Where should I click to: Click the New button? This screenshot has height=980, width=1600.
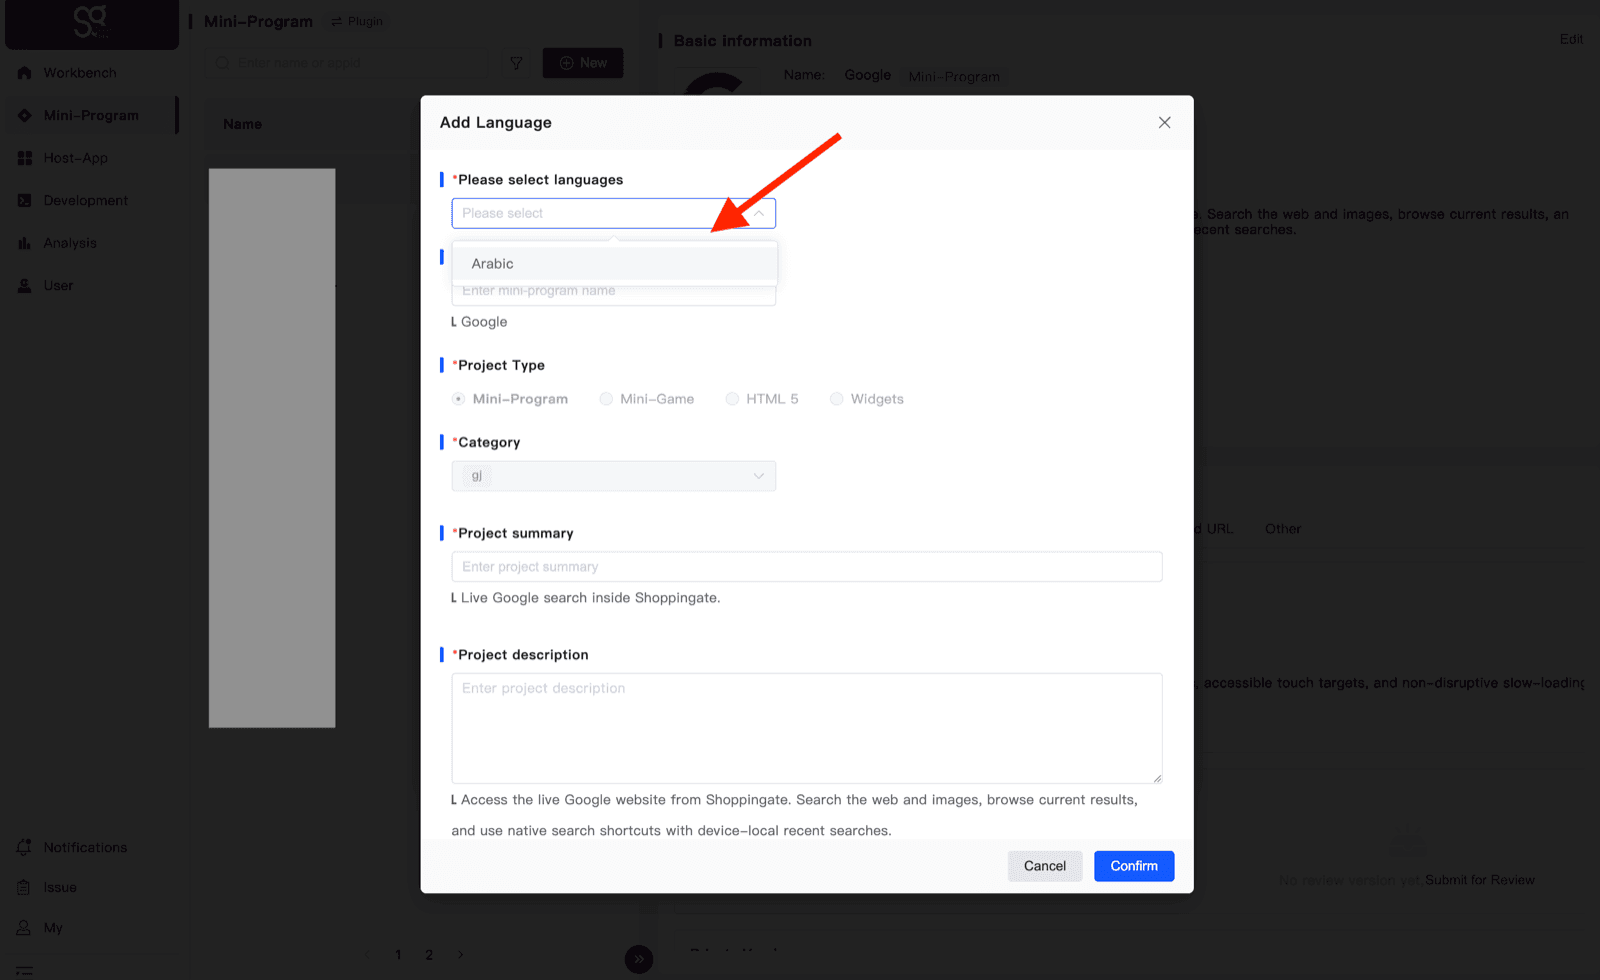point(583,63)
